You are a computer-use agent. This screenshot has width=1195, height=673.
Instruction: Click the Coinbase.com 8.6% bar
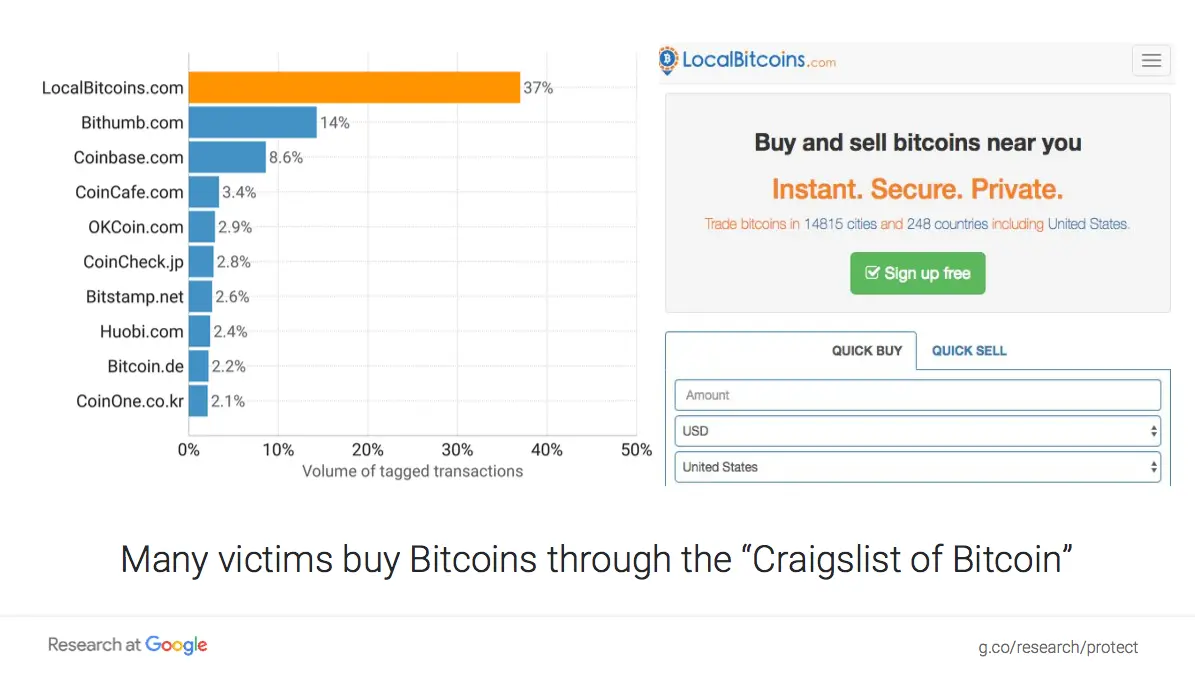pyautogui.click(x=225, y=157)
